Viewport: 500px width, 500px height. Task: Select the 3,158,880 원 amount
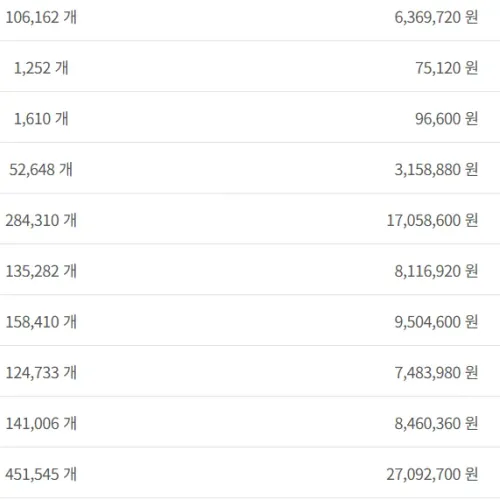click(436, 170)
